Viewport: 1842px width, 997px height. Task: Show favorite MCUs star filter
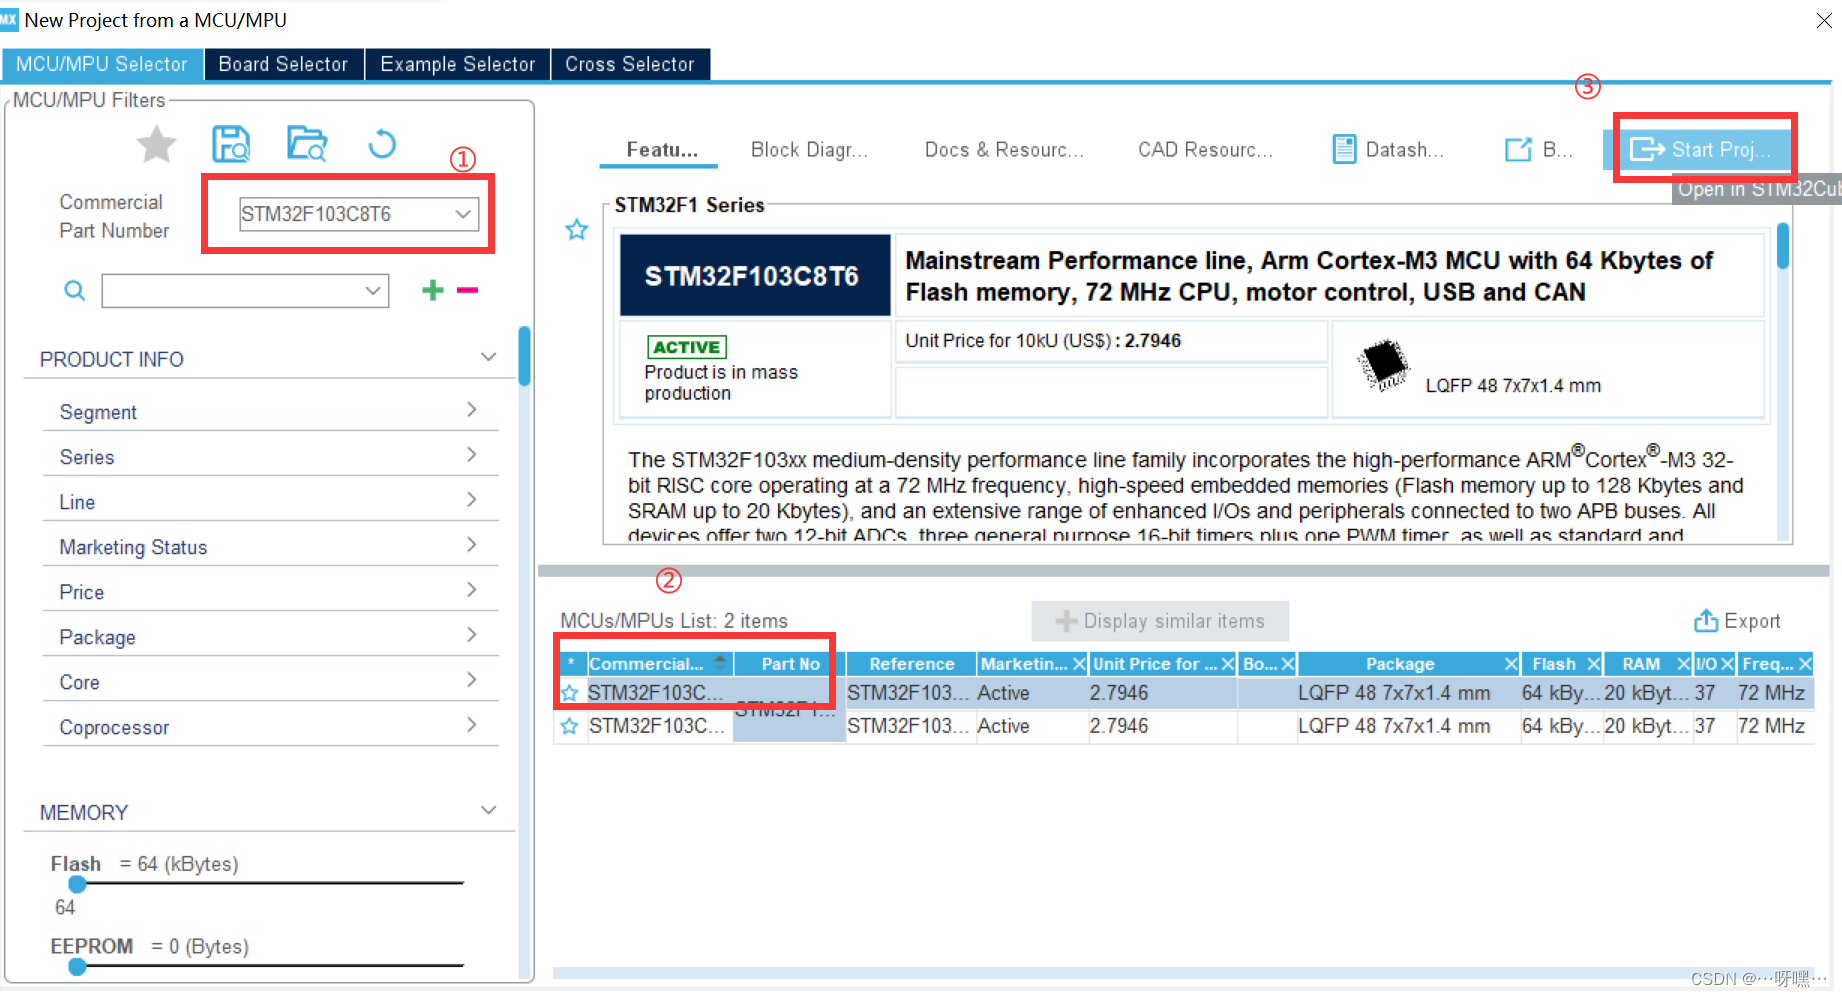tap(157, 145)
